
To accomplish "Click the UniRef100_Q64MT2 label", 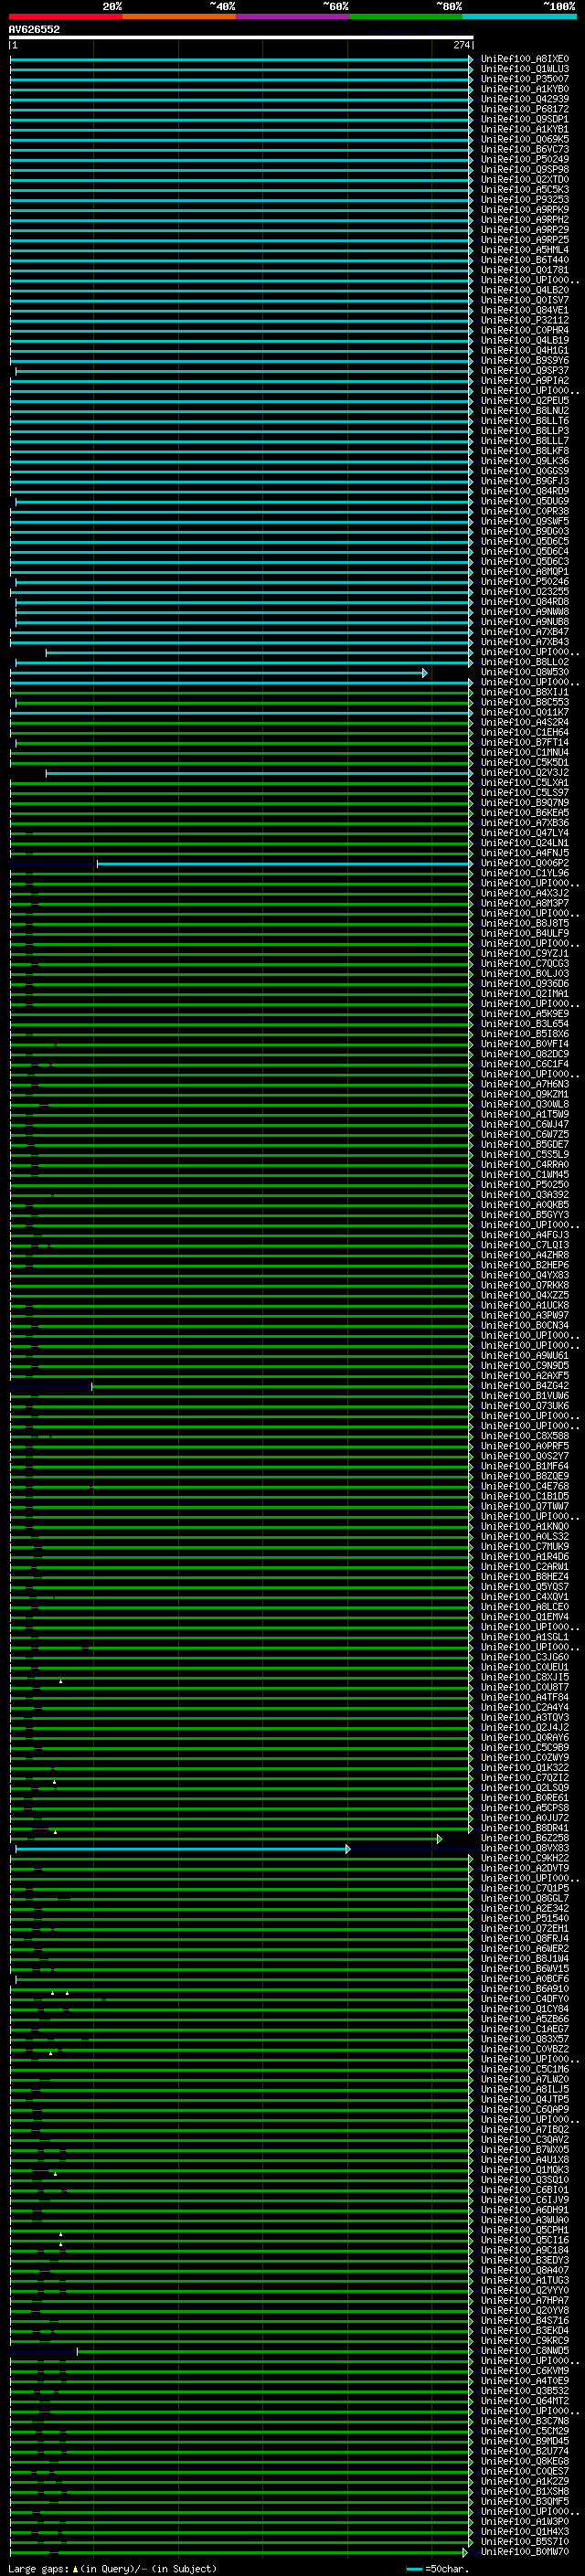I will (x=524, y=2401).
